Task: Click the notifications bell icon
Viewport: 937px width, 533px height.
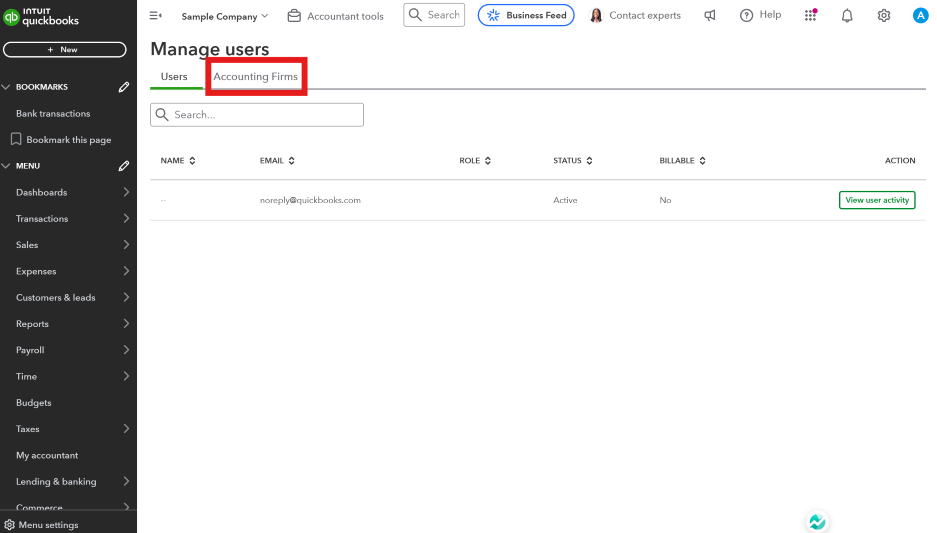Action: (847, 16)
